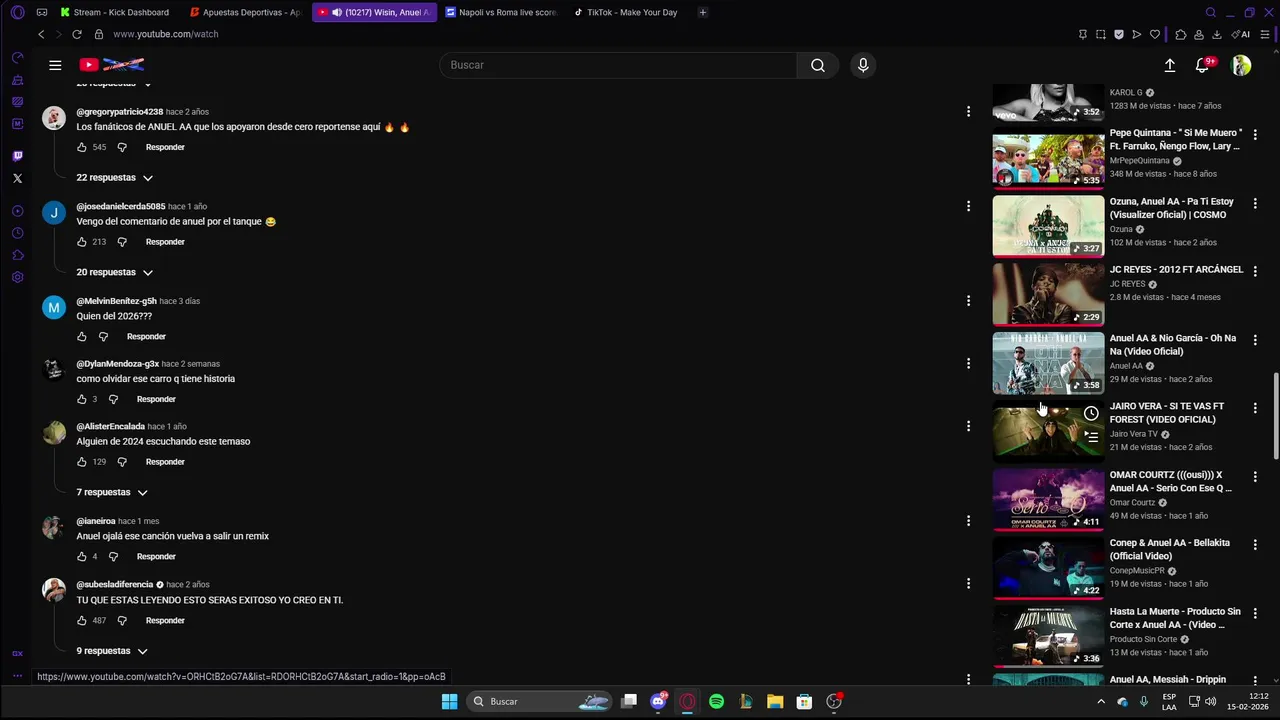Open bookmark heart icon in address bar
1280x720 pixels.
click(1155, 34)
